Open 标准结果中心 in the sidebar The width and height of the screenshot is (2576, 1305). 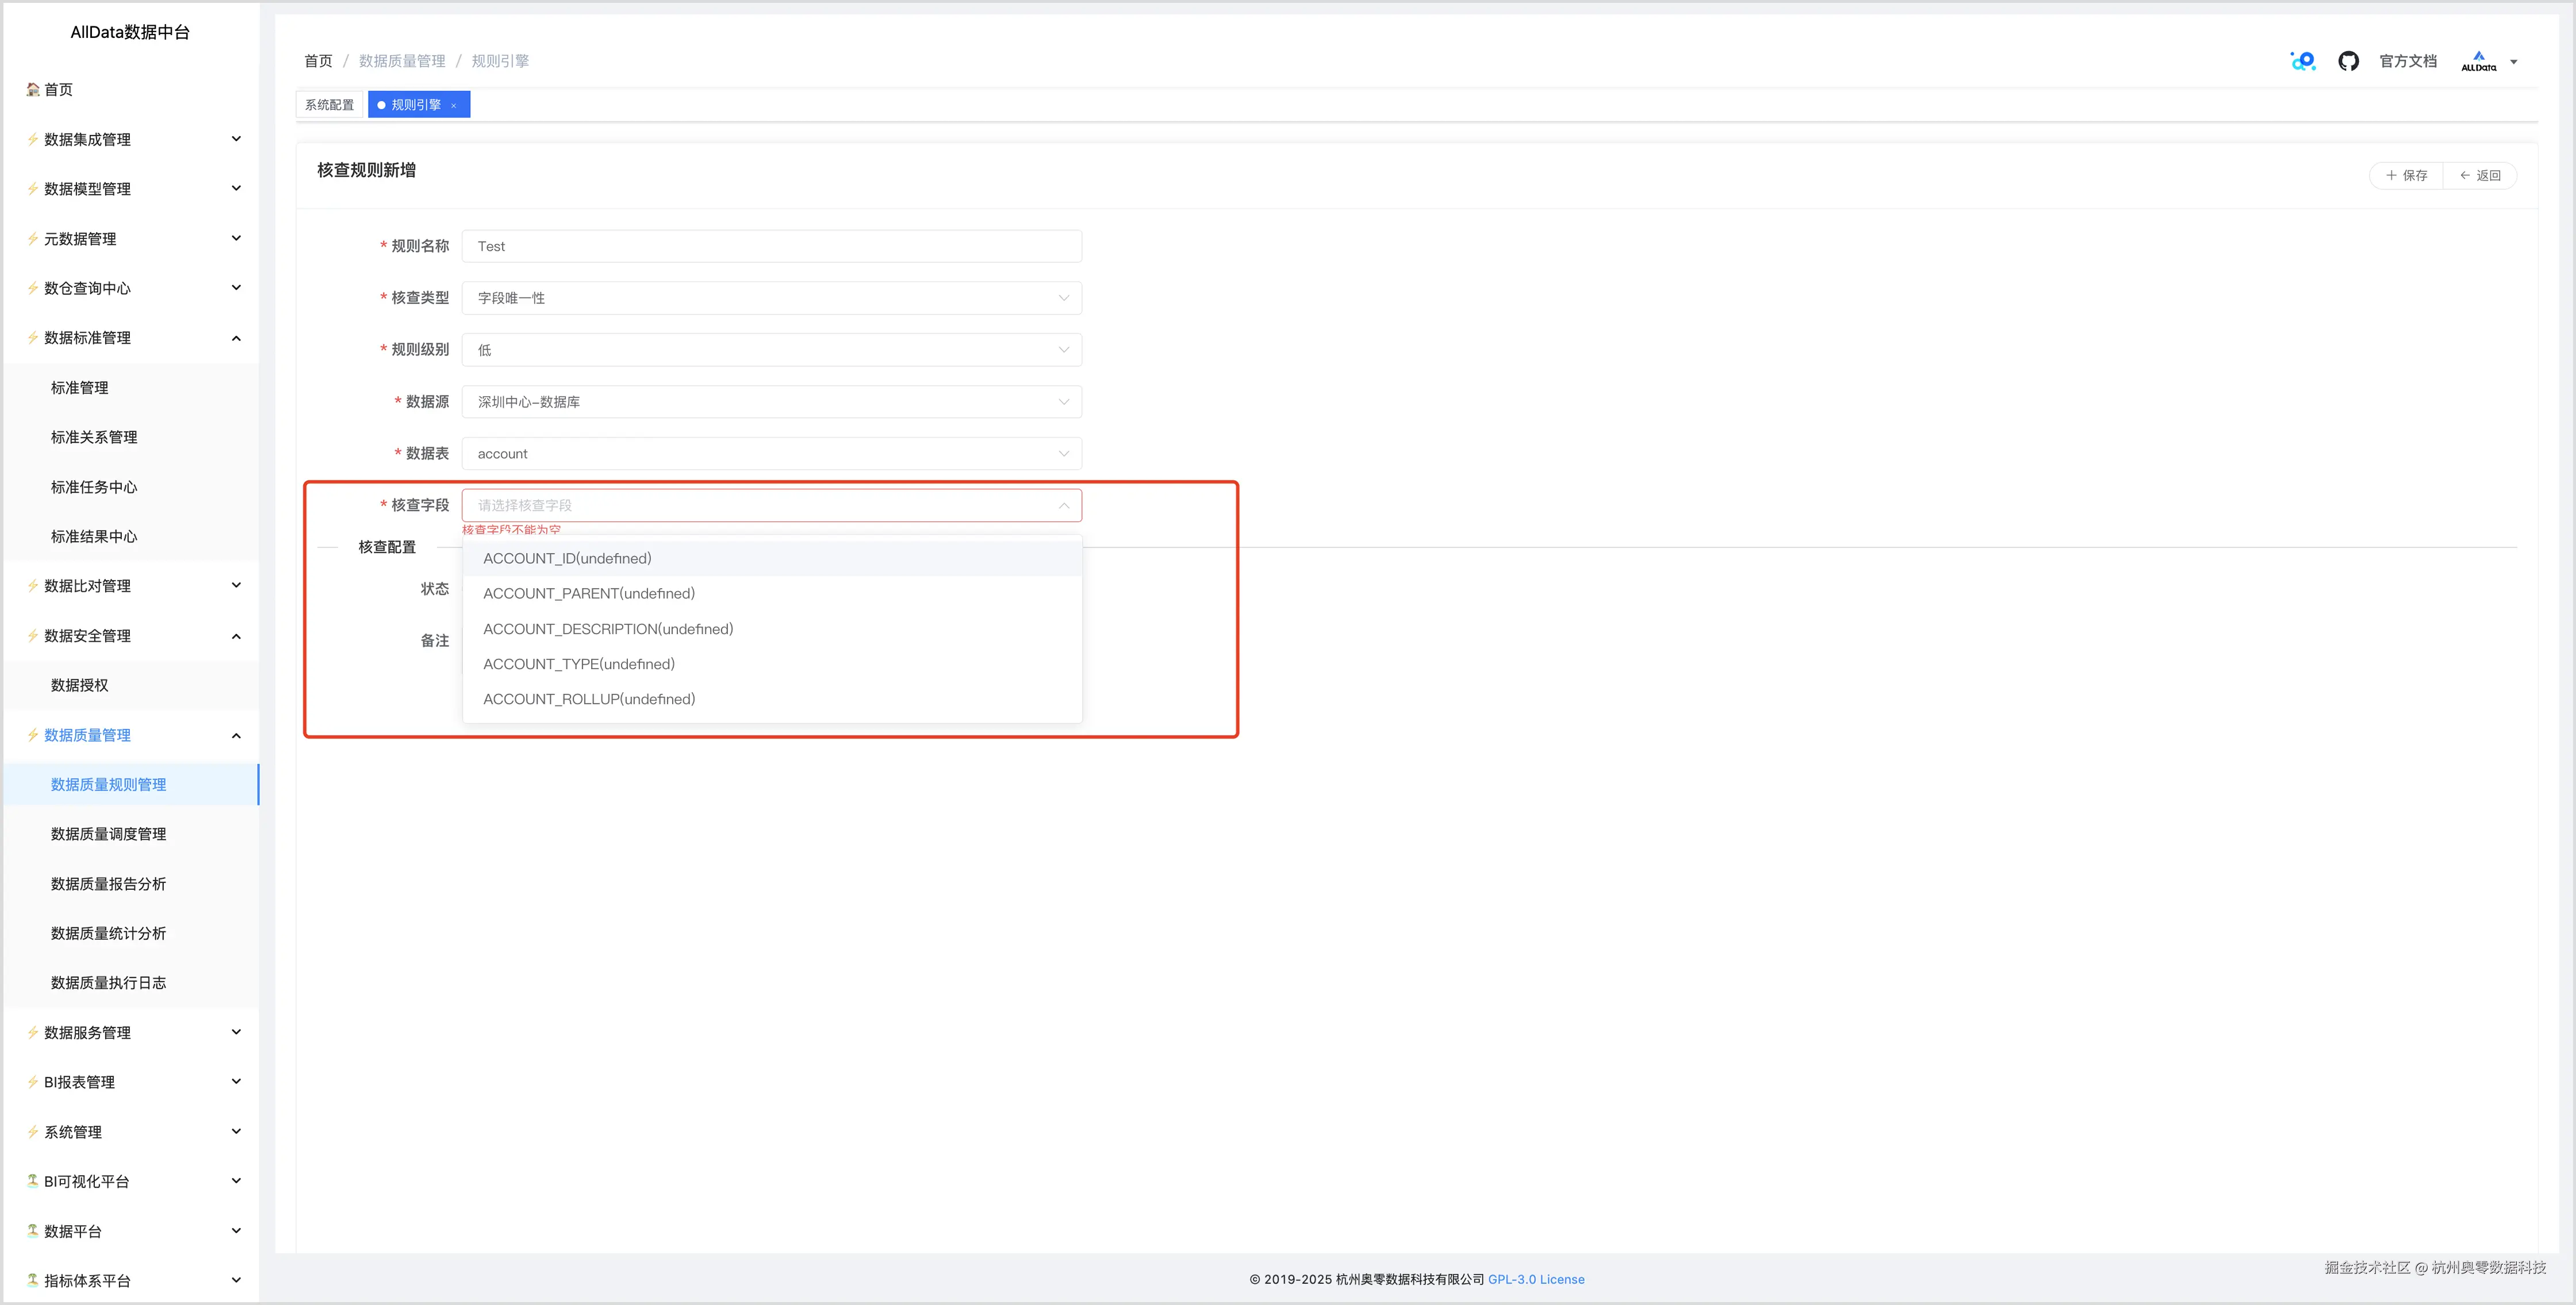[x=130, y=536]
